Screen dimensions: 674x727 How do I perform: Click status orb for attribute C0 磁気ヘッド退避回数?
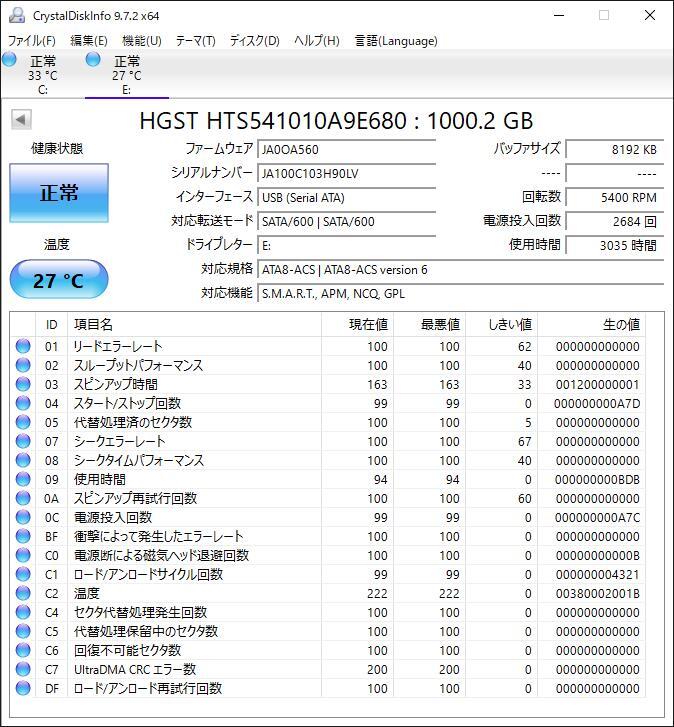[x=23, y=555]
